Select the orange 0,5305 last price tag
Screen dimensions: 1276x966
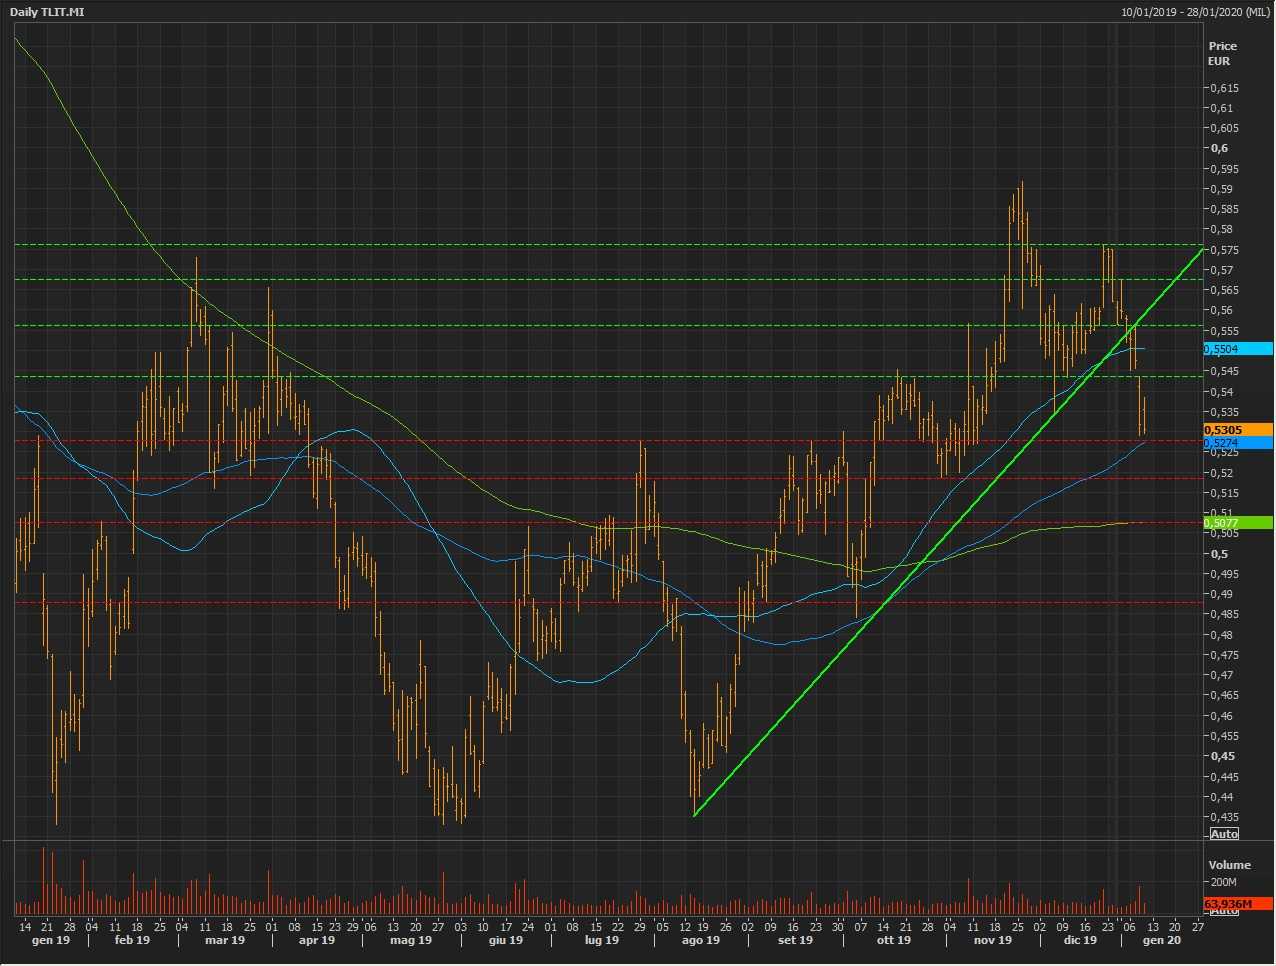pyautogui.click(x=1238, y=430)
